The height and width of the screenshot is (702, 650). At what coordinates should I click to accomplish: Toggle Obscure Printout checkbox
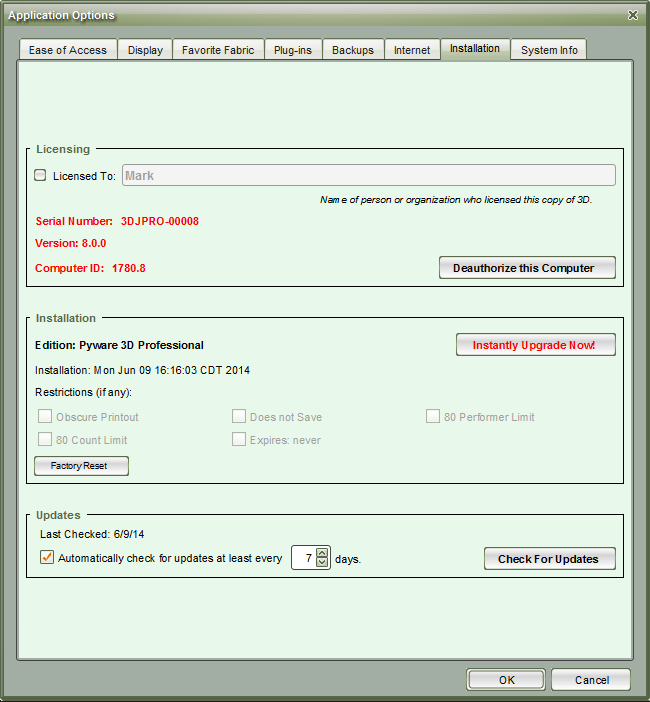pos(45,416)
